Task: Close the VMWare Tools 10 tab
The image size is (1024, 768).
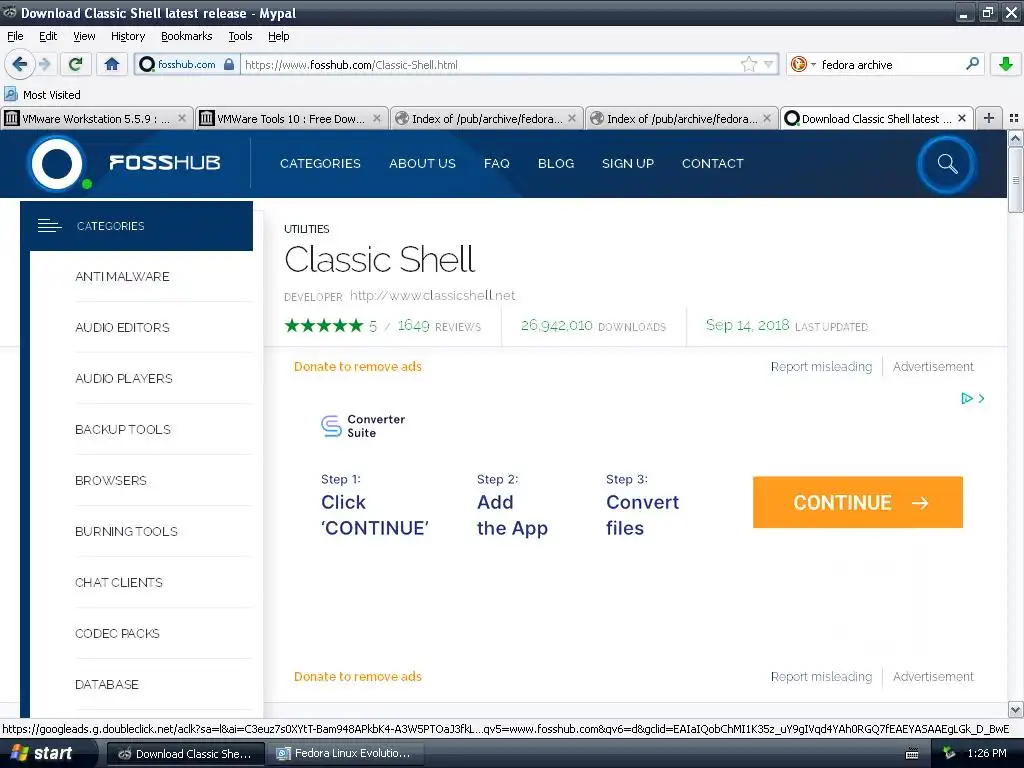Action: pos(377,118)
